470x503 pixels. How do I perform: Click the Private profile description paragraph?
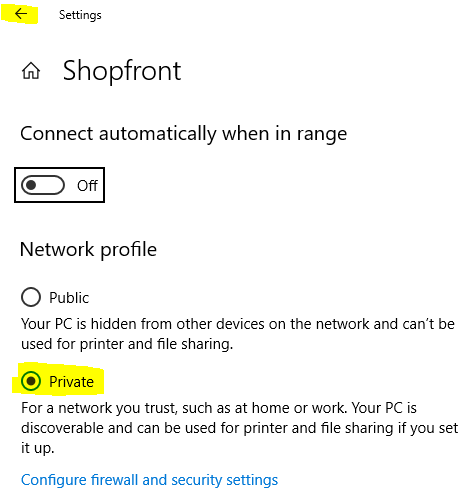[239, 428]
